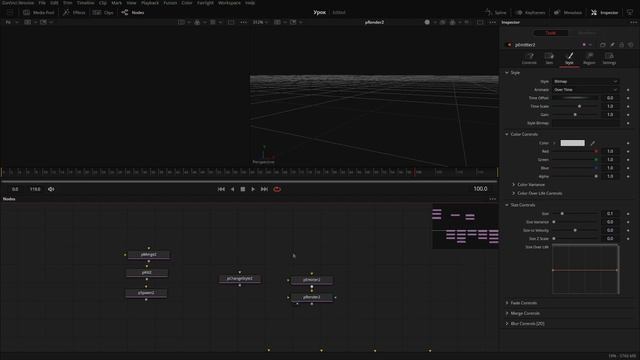640x360 pixels.
Task: Click the lock icon in Inspector header
Action: click(x=622, y=44)
